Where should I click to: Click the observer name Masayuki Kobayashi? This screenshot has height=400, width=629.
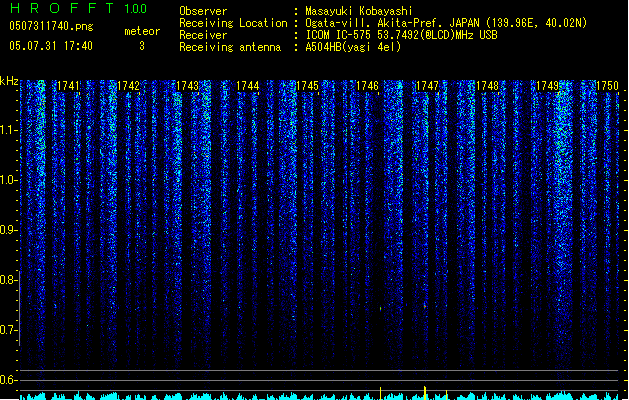(x=359, y=11)
